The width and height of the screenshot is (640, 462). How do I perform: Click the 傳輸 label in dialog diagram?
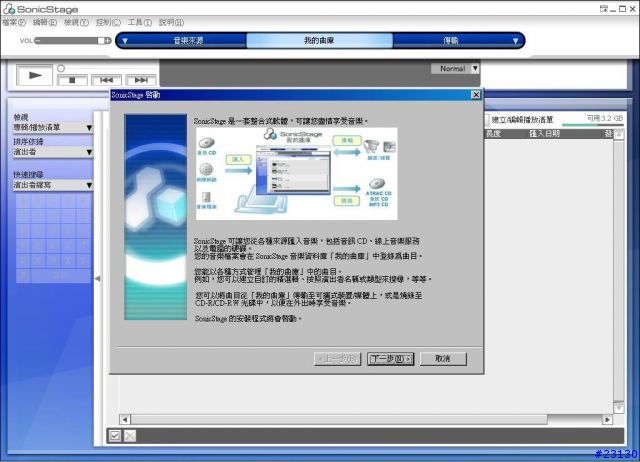click(x=347, y=141)
